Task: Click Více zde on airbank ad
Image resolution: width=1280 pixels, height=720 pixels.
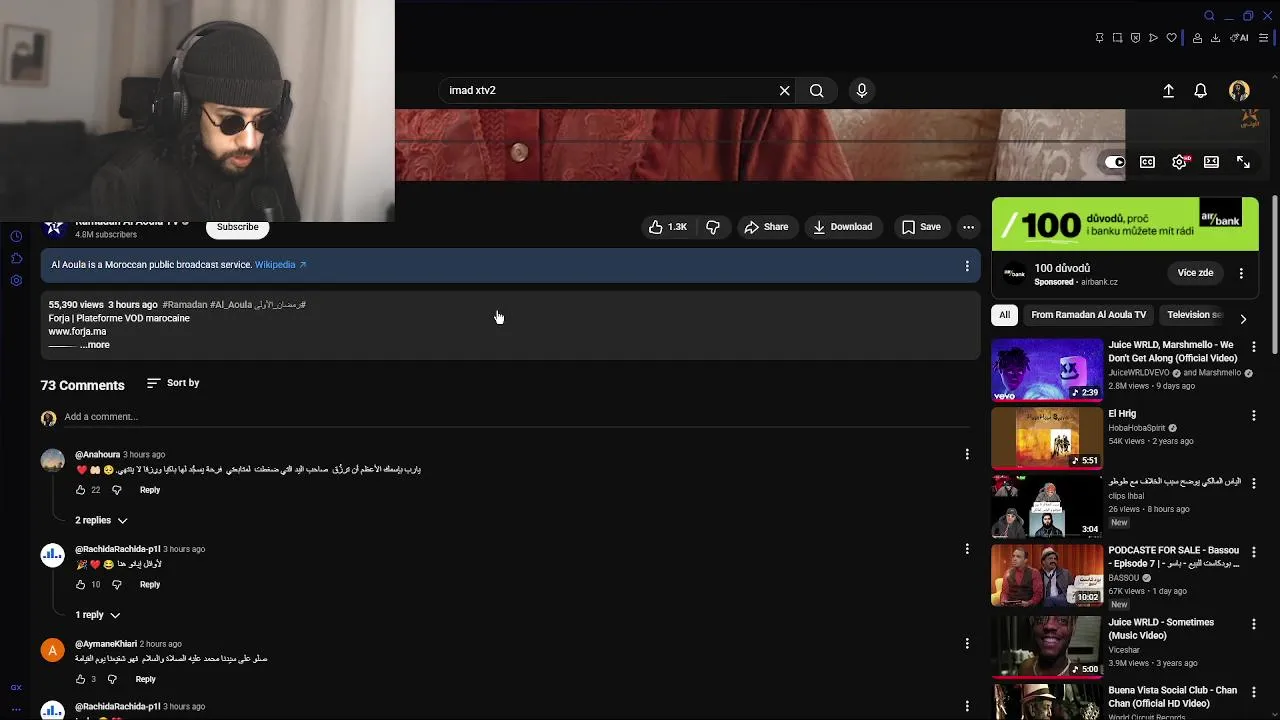Action: [x=1195, y=273]
